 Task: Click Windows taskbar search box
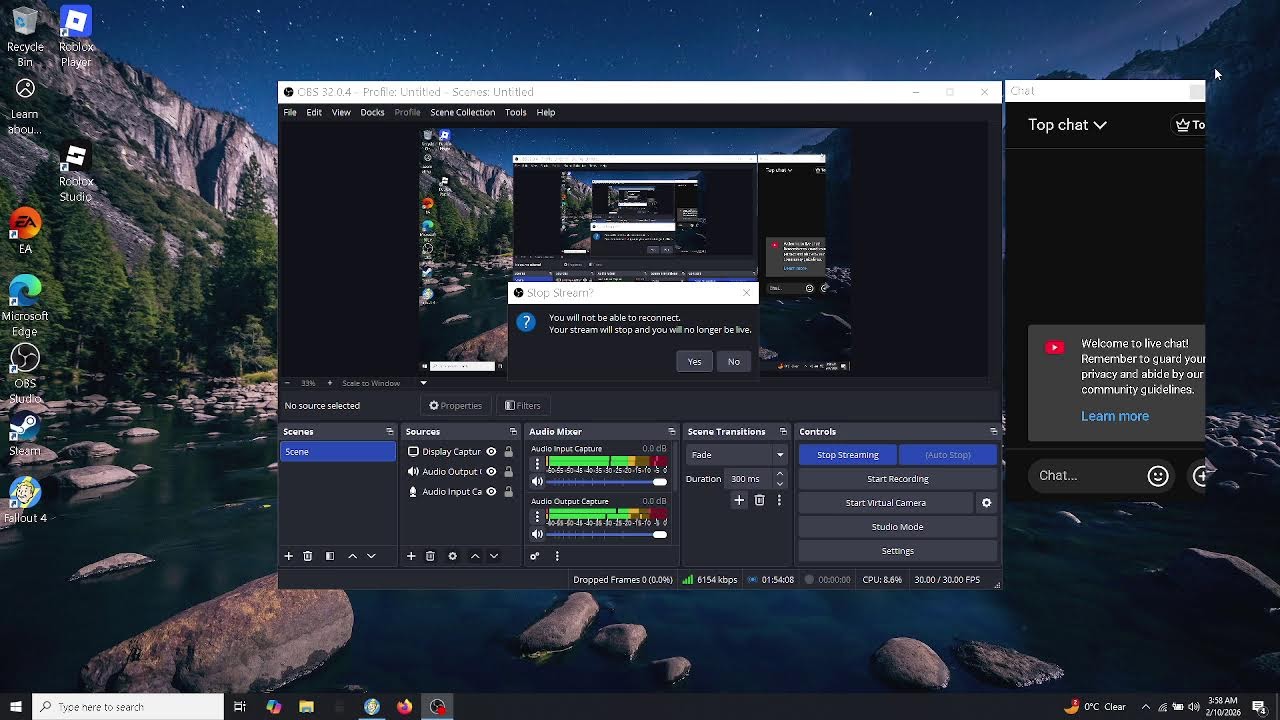point(128,707)
